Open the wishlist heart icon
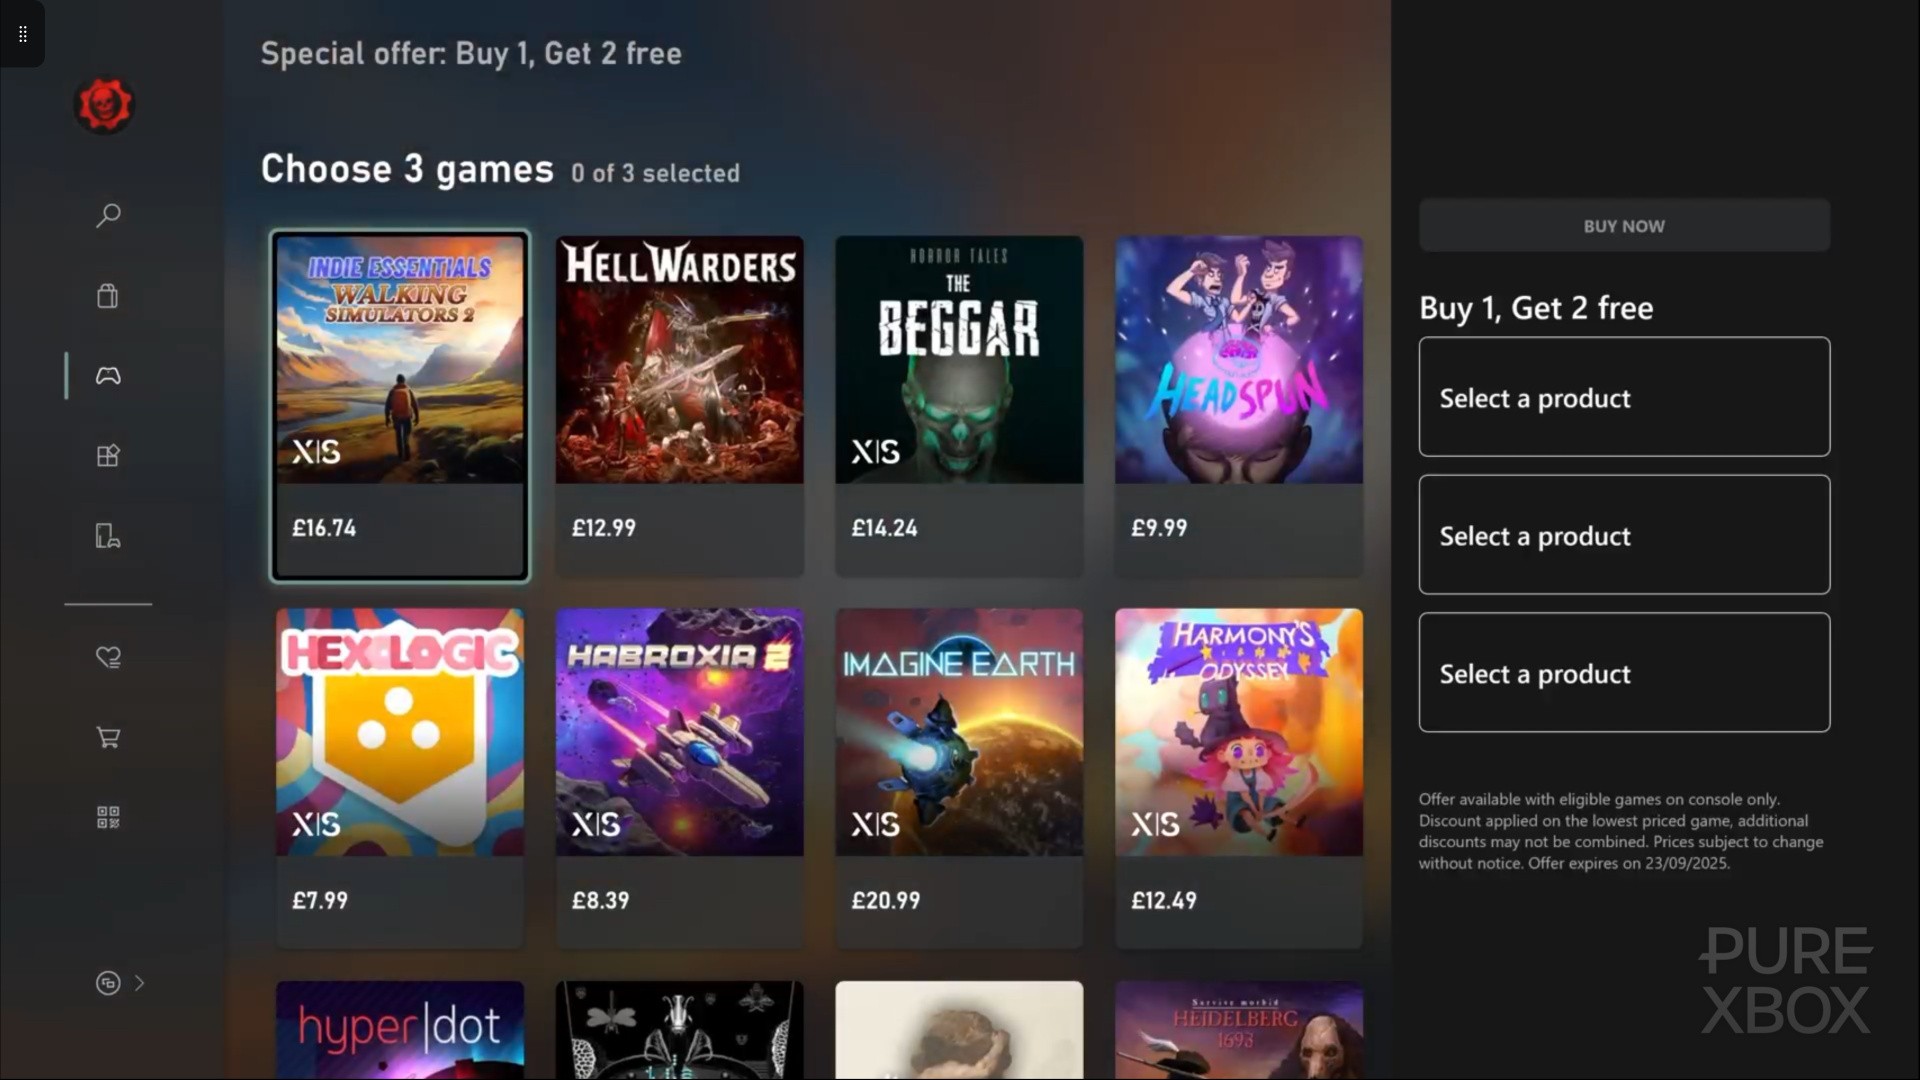Image resolution: width=1920 pixels, height=1080 pixels. [108, 657]
